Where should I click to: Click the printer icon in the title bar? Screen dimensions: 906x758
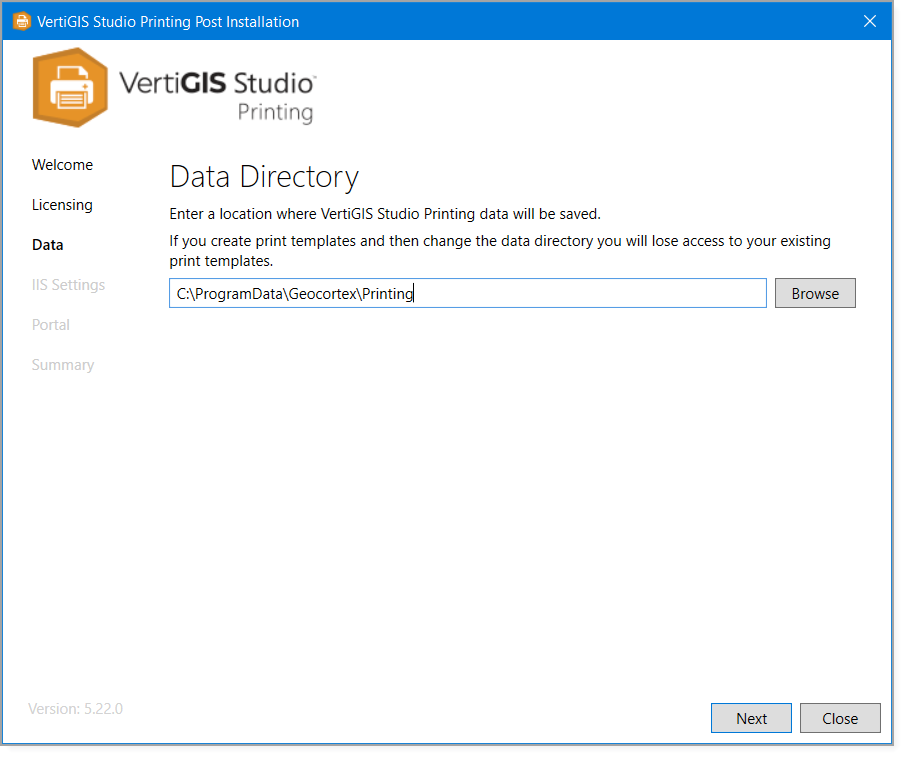(x=21, y=20)
